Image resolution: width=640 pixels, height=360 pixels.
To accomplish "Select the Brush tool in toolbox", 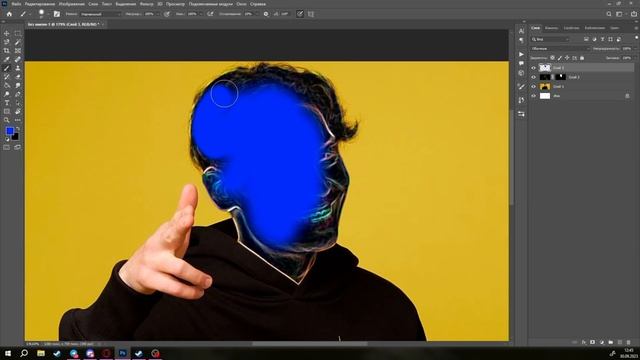I will [7, 68].
